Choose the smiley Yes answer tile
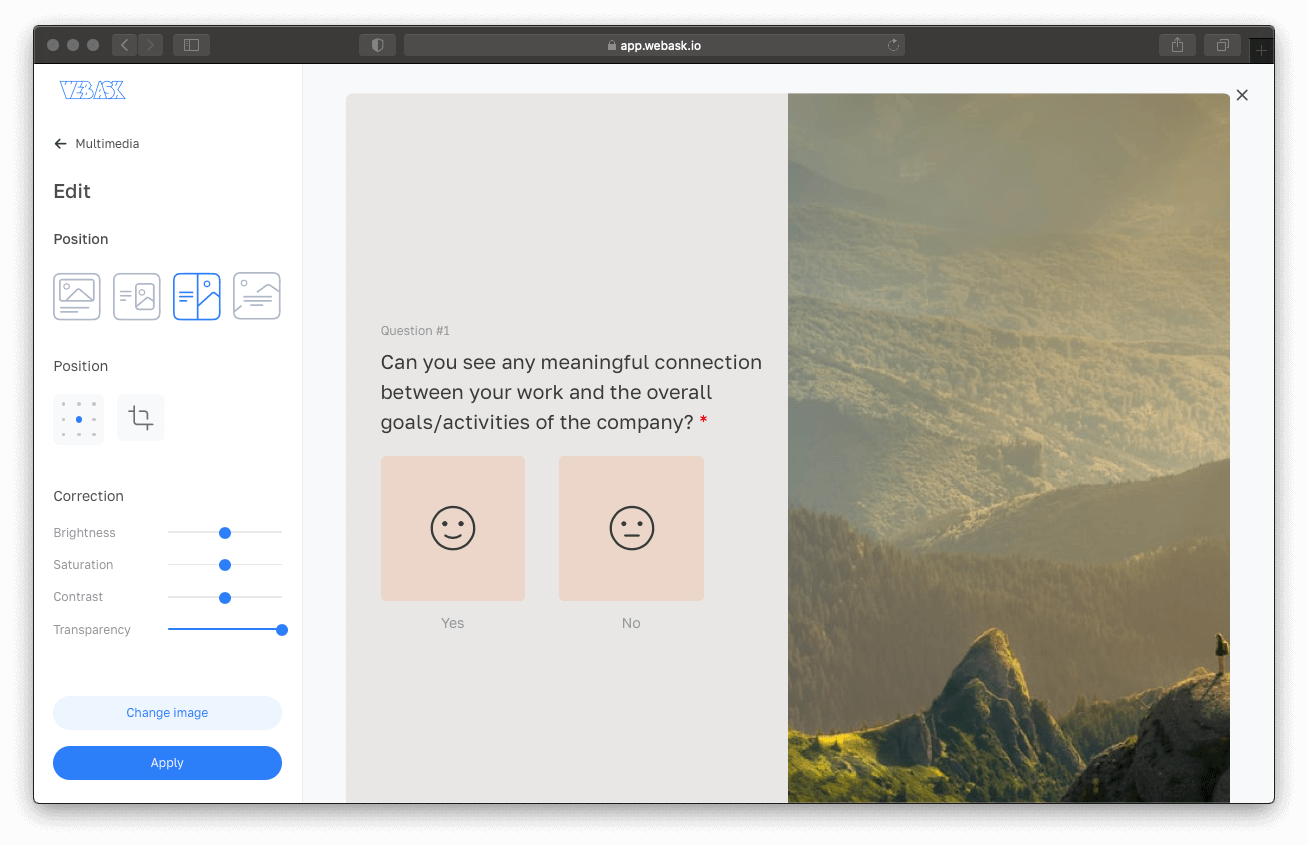This screenshot has width=1308, height=845. 453,528
